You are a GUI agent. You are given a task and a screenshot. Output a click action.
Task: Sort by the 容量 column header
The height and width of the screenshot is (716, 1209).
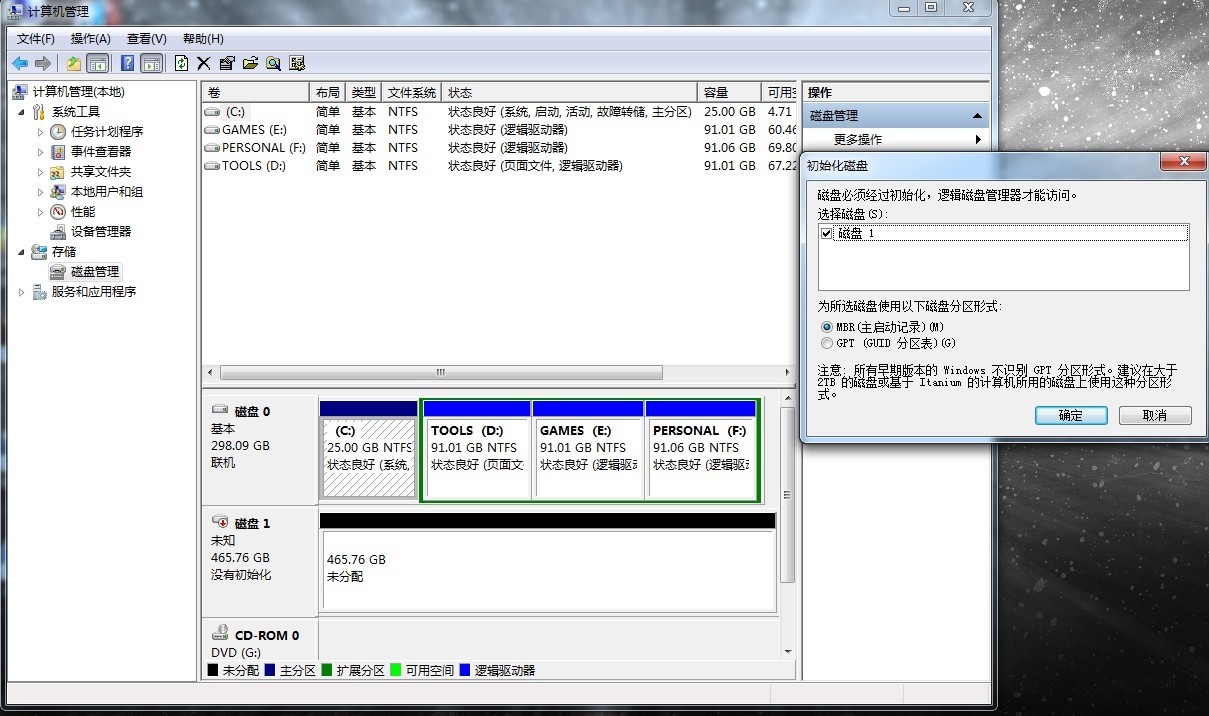tap(730, 92)
